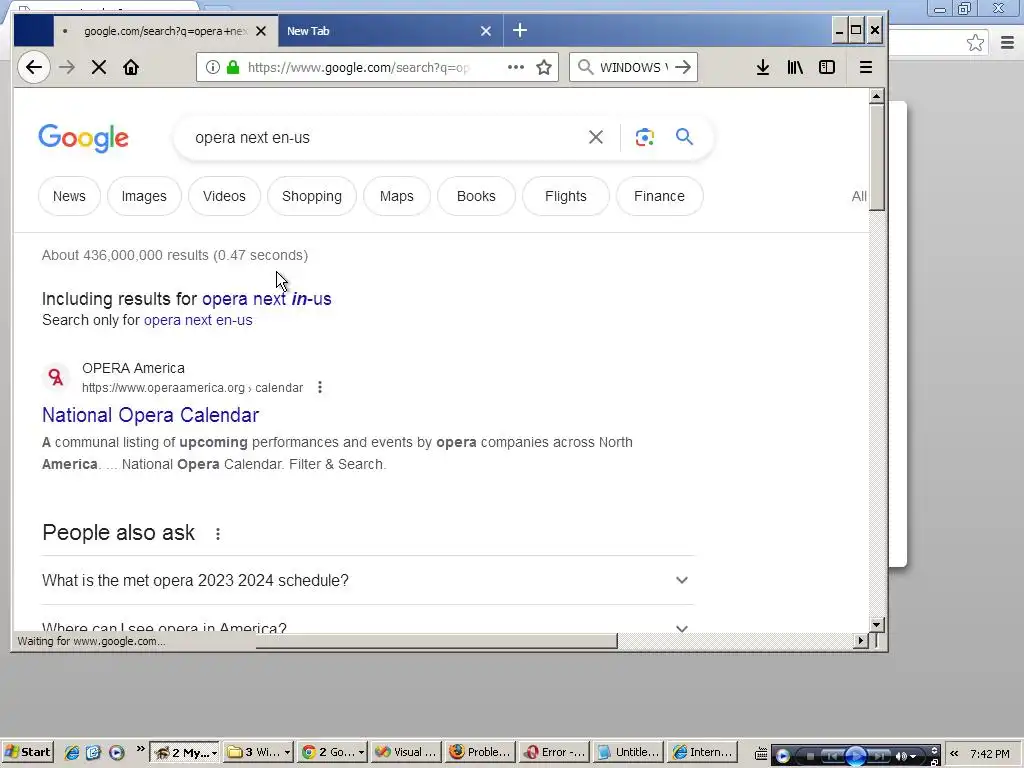Viewport: 1024px width, 768px height.
Task: Open the menu in background Chrome window
Action: coord(1007,43)
